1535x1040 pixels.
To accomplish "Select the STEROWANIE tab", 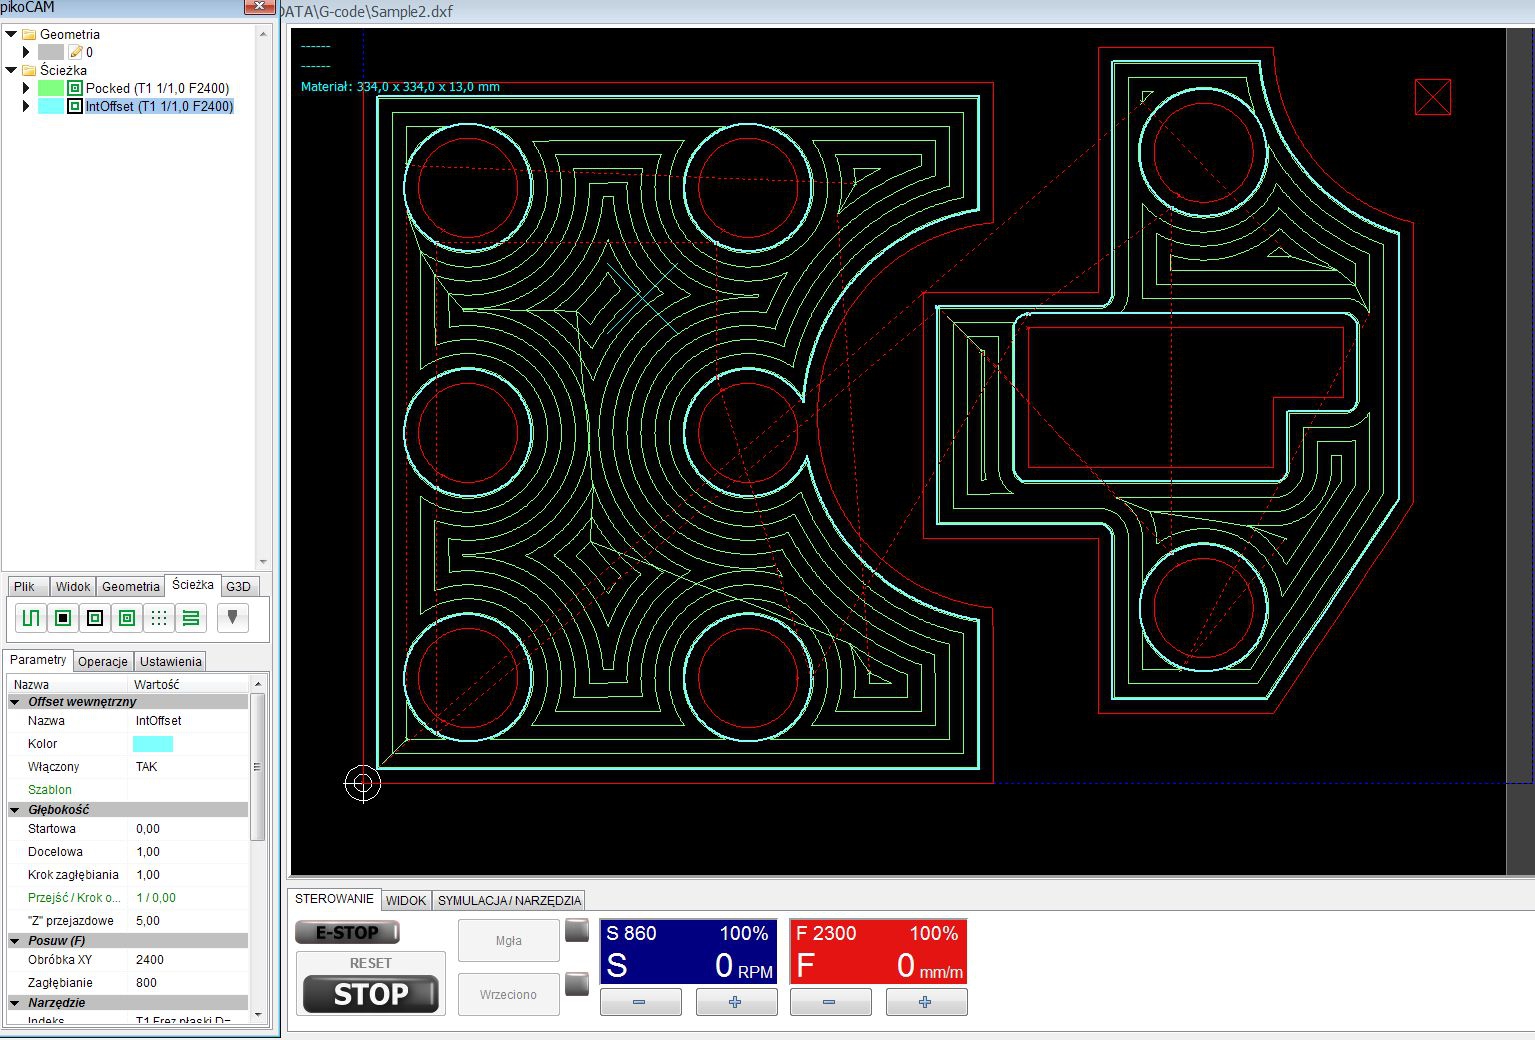I will tap(334, 899).
